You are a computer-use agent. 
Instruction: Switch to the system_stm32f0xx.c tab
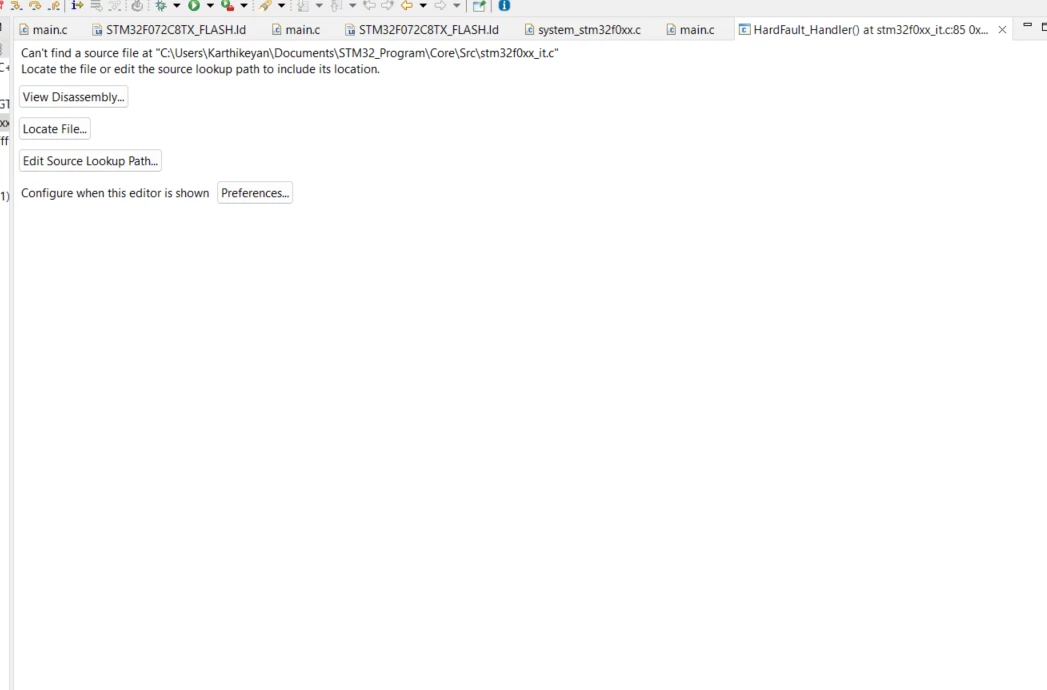583,29
